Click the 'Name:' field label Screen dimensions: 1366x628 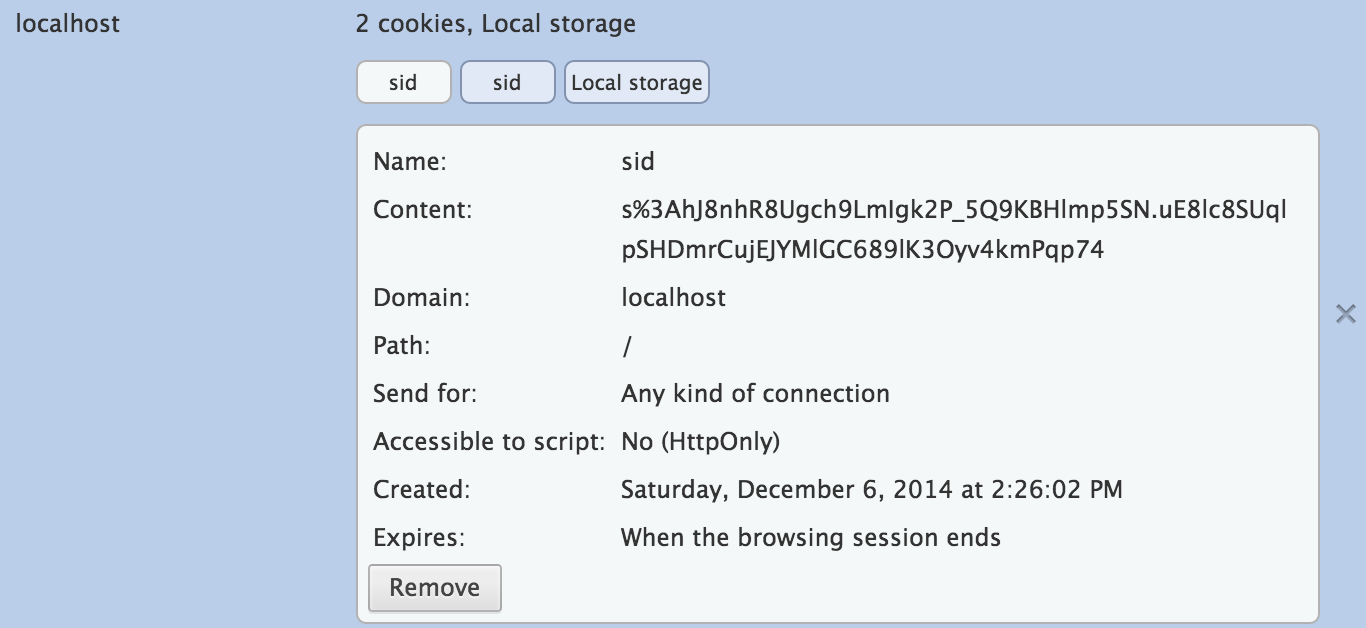click(409, 162)
